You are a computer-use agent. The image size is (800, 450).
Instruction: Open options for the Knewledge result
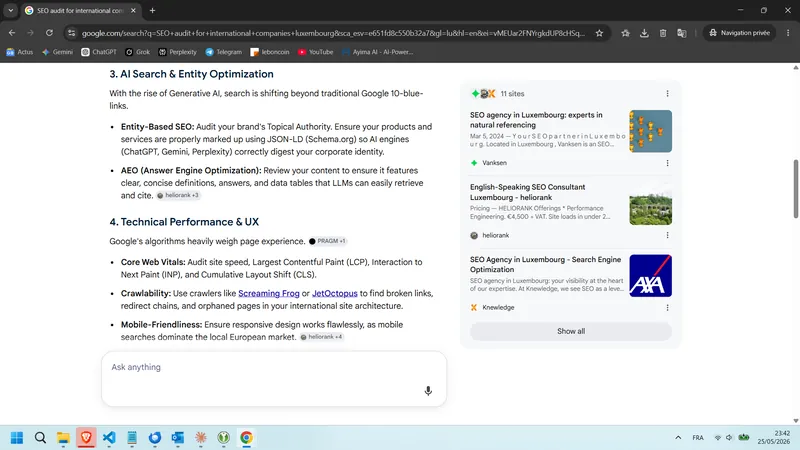pos(667,308)
